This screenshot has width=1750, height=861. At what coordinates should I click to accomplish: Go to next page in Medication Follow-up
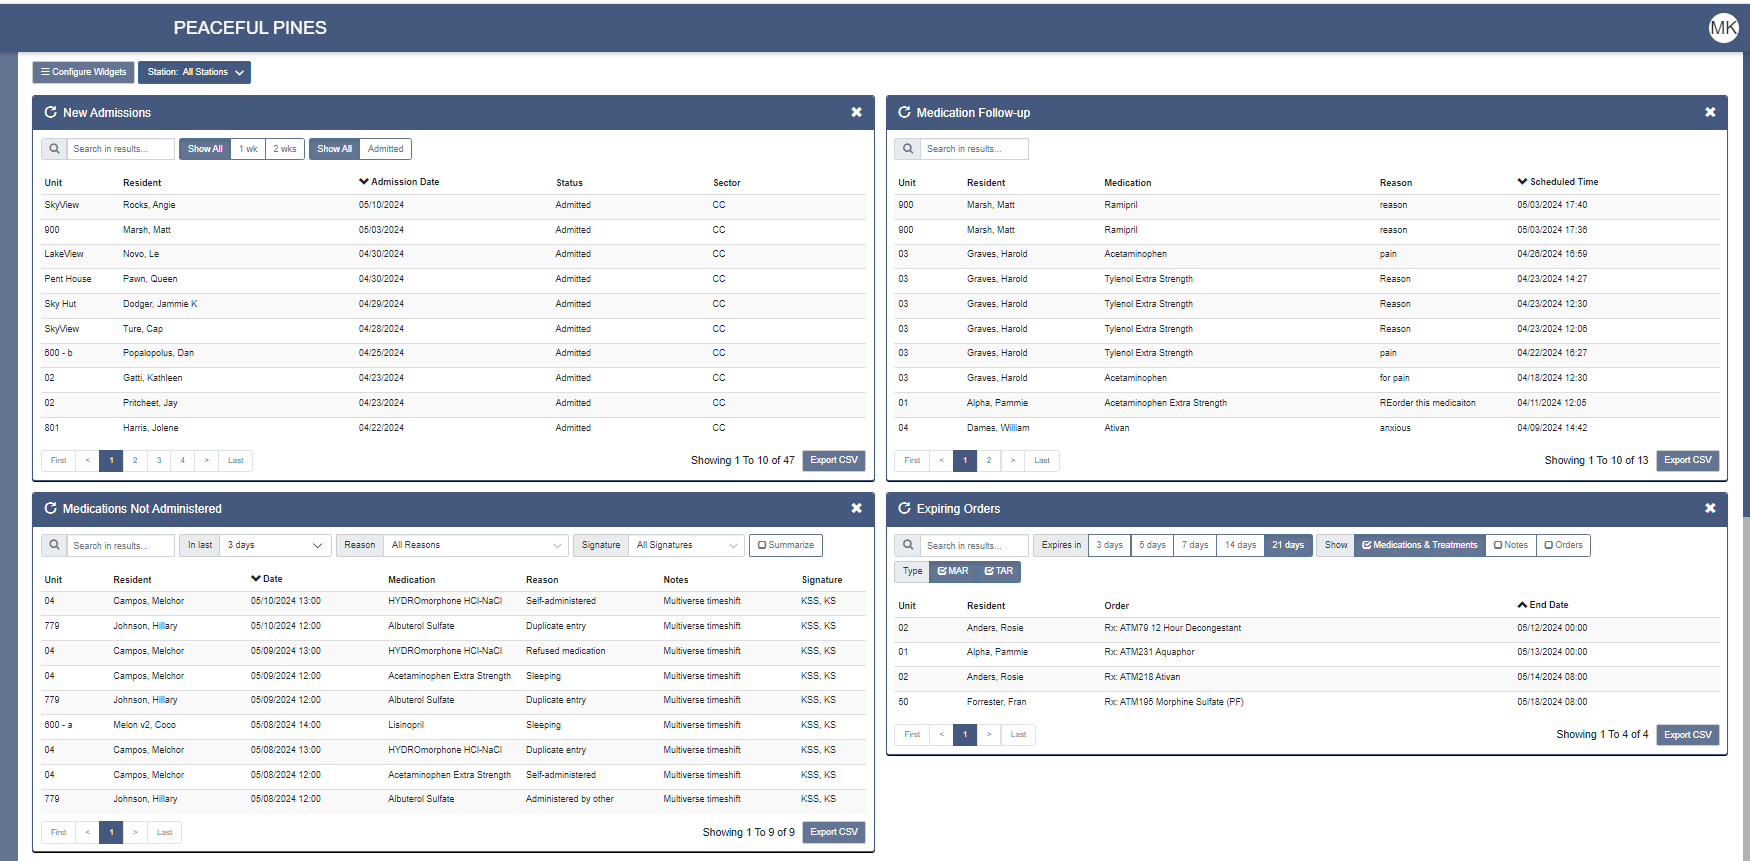point(1013,460)
